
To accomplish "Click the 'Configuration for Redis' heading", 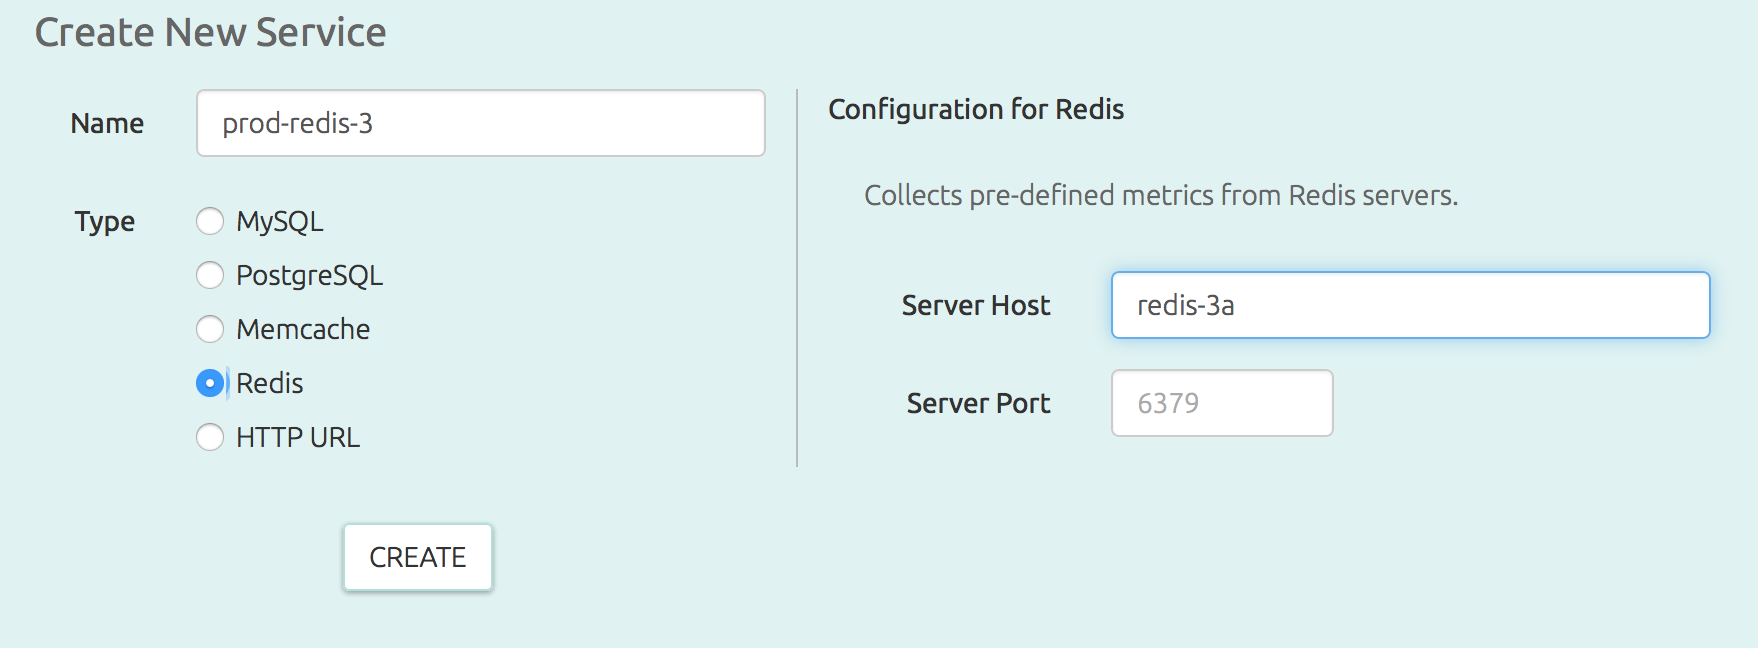I will click(976, 109).
